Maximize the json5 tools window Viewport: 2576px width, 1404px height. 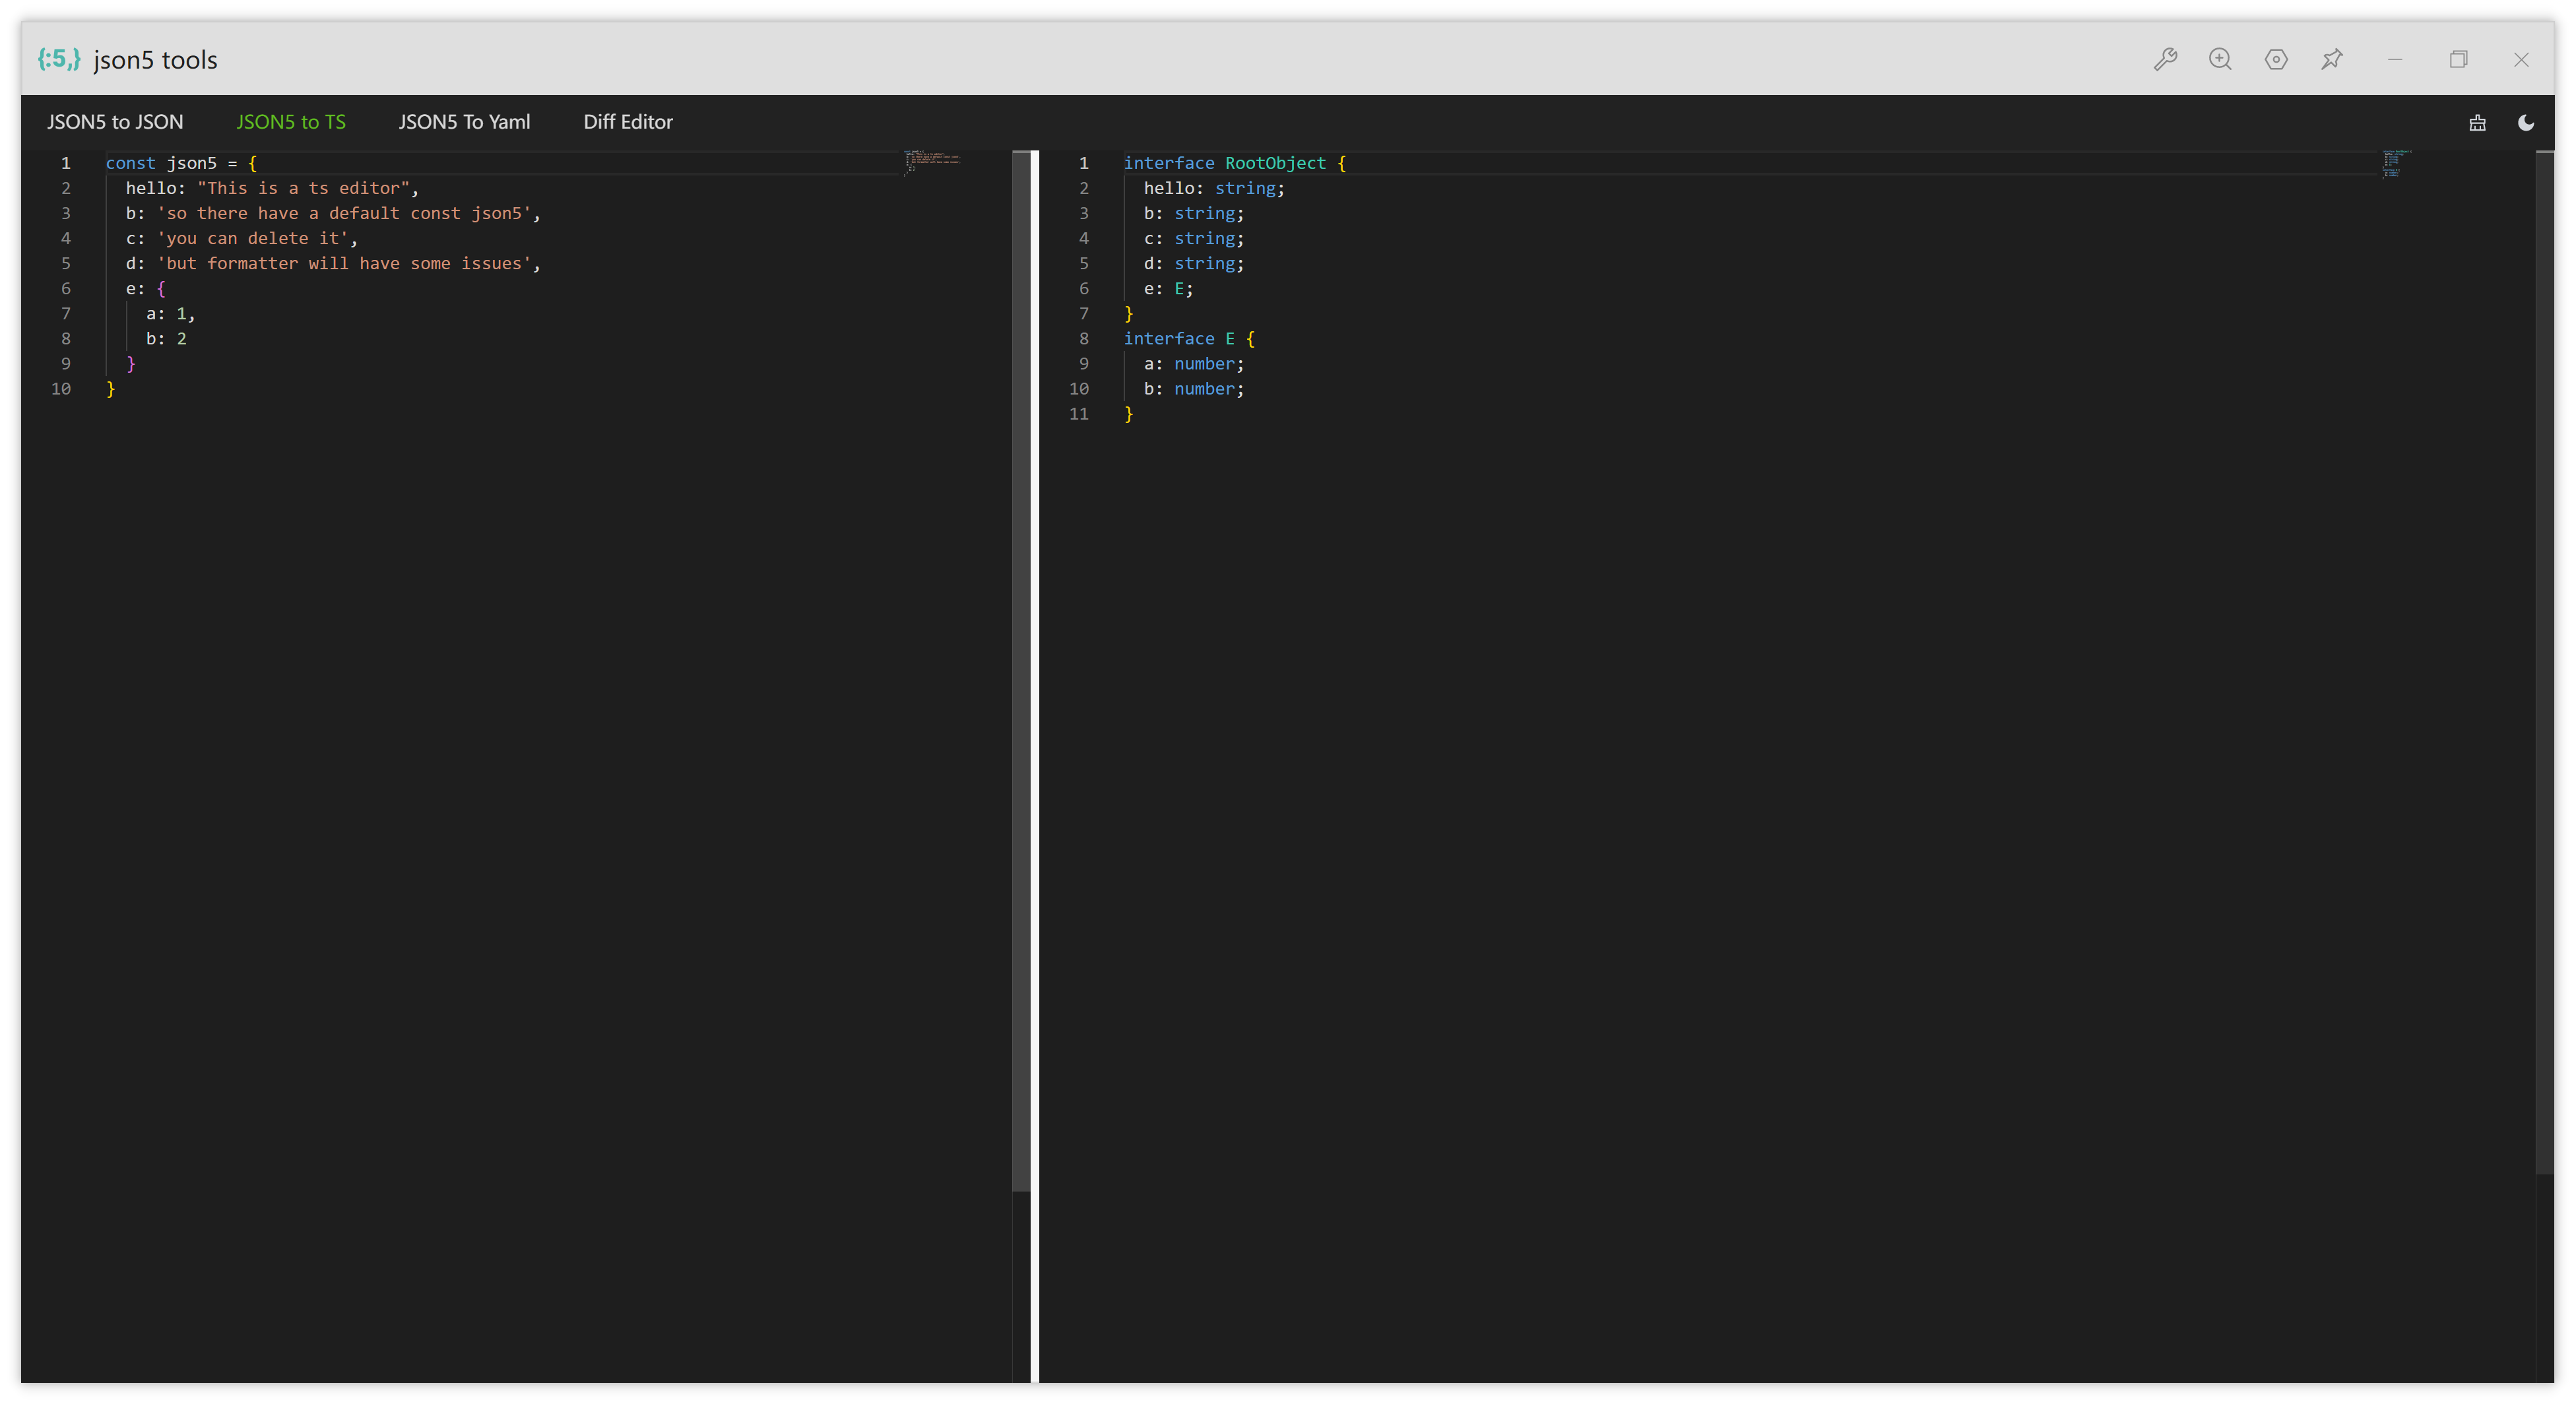pyautogui.click(x=2459, y=60)
